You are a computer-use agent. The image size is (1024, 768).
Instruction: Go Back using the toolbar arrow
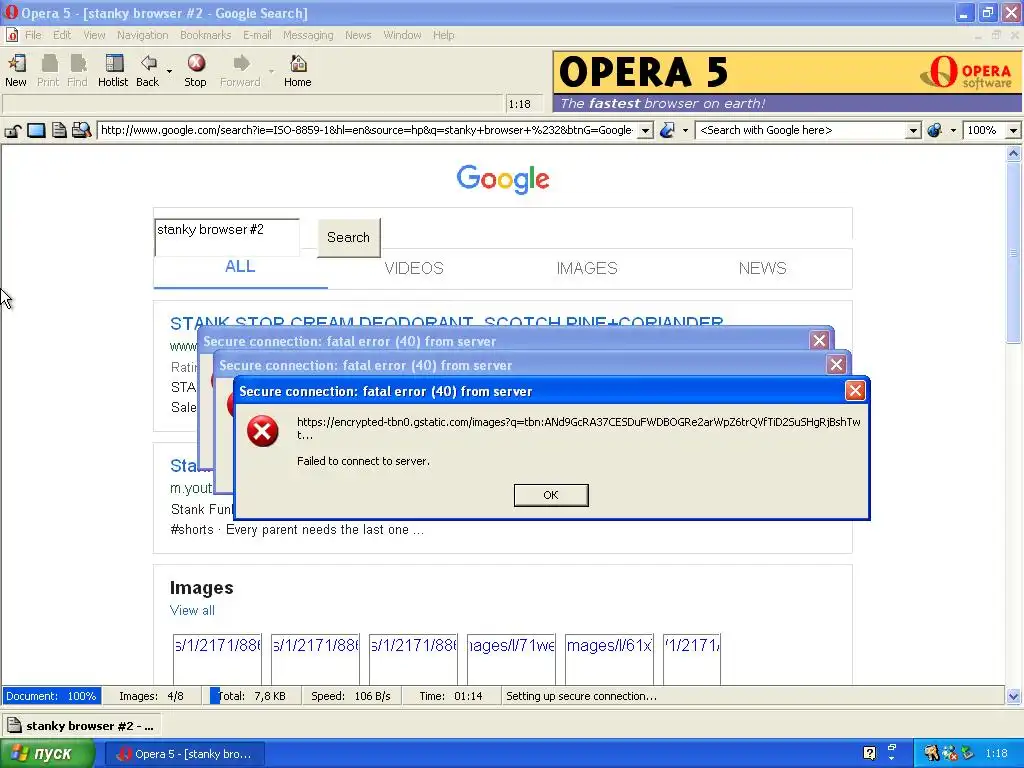pos(148,64)
